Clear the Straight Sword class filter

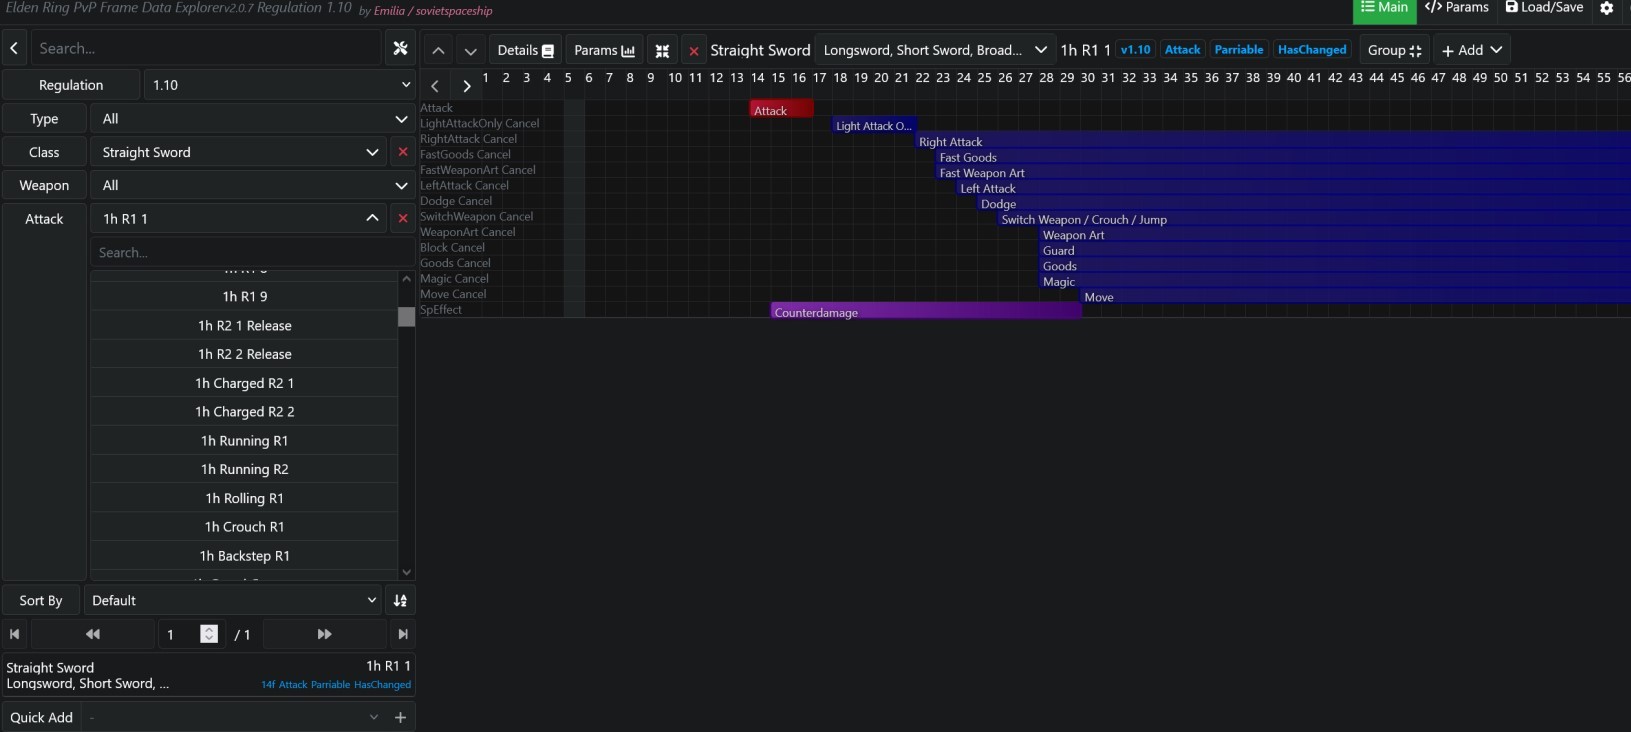pyautogui.click(x=403, y=152)
